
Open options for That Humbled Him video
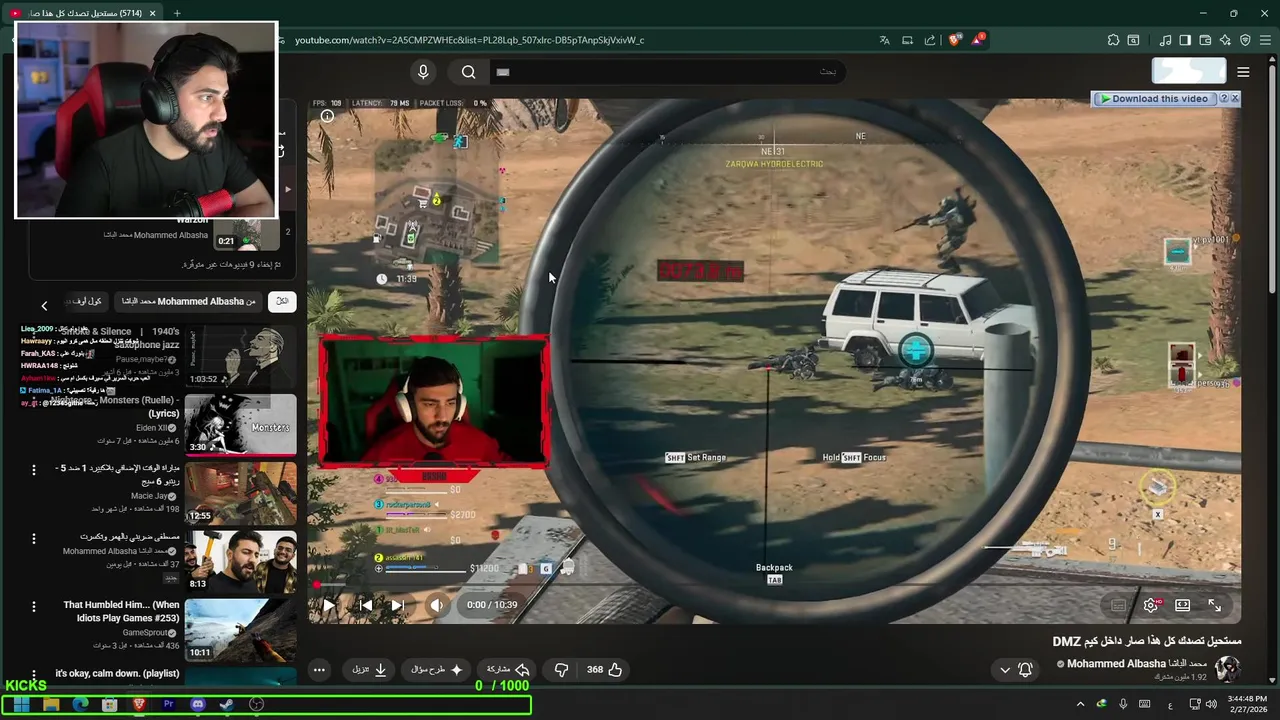(33, 606)
